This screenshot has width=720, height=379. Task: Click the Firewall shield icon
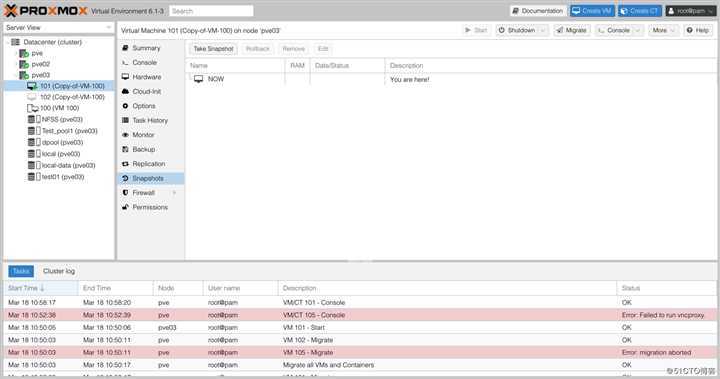pos(125,192)
